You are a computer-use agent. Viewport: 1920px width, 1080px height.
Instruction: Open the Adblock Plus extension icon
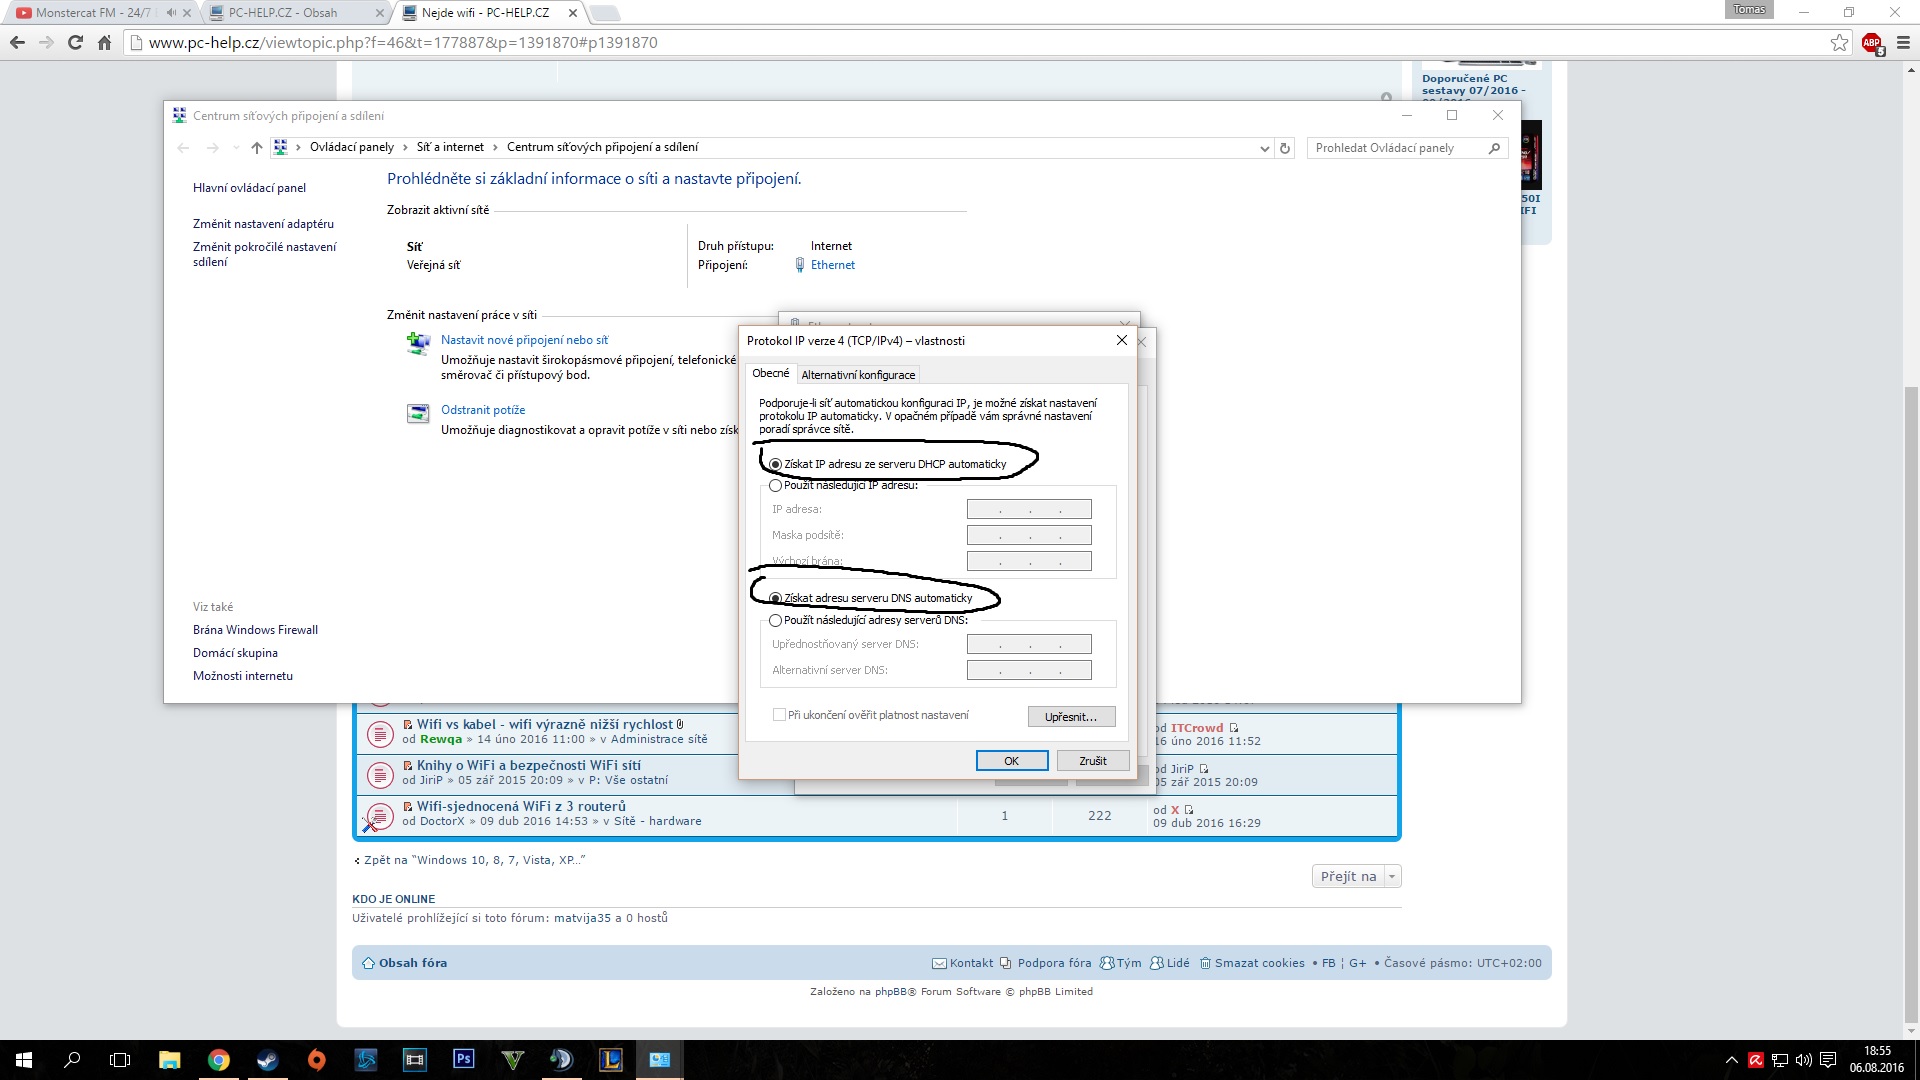(1872, 43)
